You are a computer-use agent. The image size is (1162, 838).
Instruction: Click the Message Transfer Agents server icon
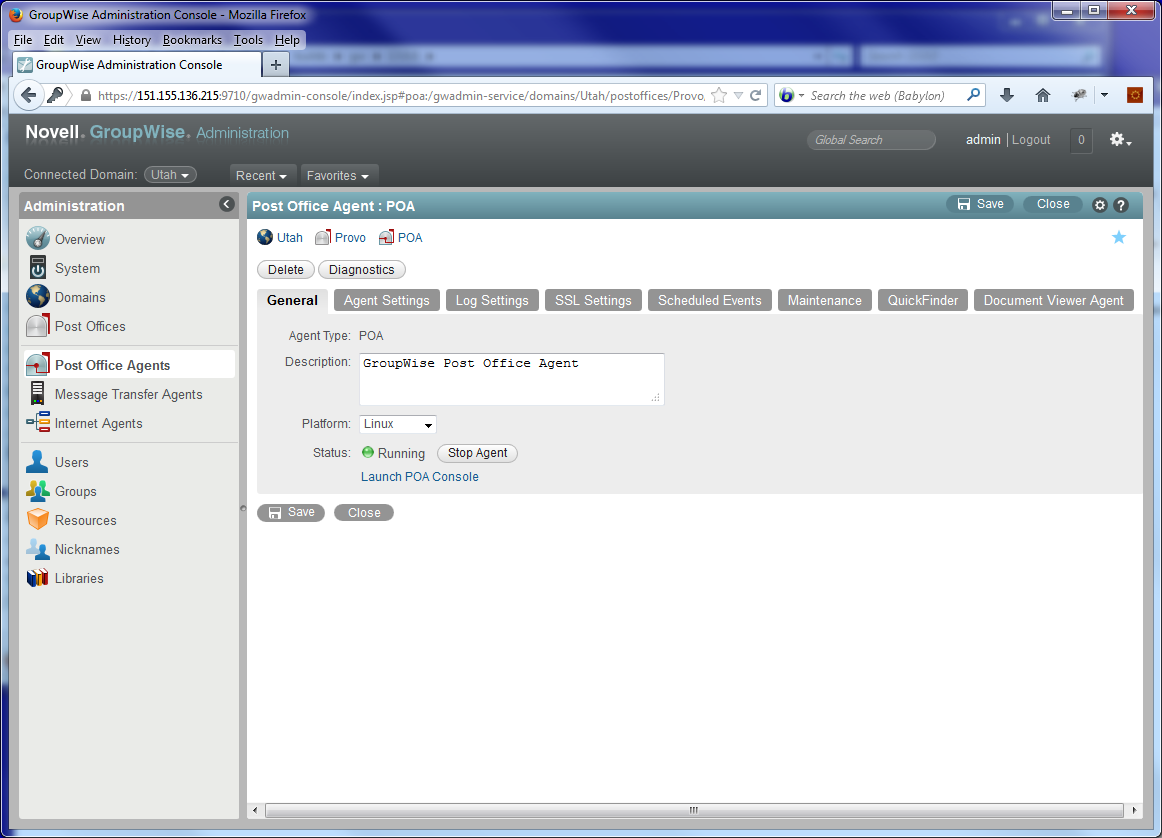38,393
